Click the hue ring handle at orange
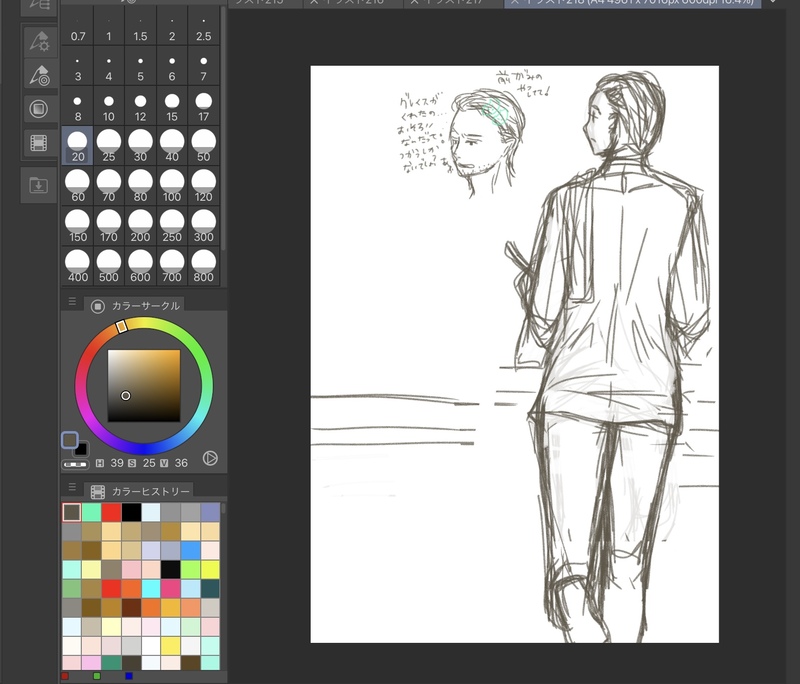 (121, 326)
